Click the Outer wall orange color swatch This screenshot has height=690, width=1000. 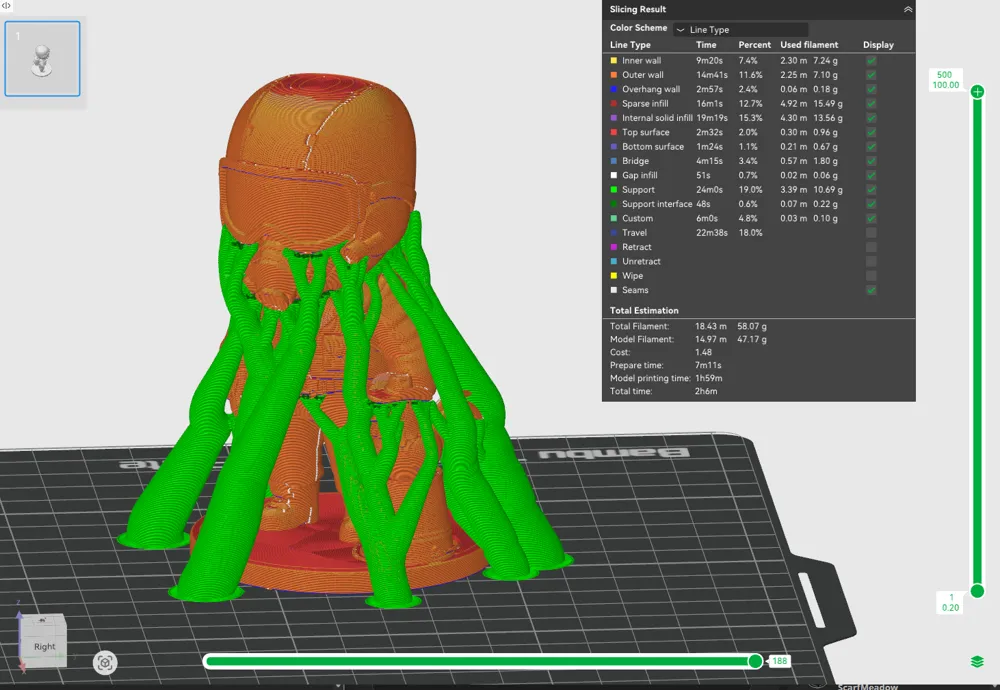pos(614,75)
